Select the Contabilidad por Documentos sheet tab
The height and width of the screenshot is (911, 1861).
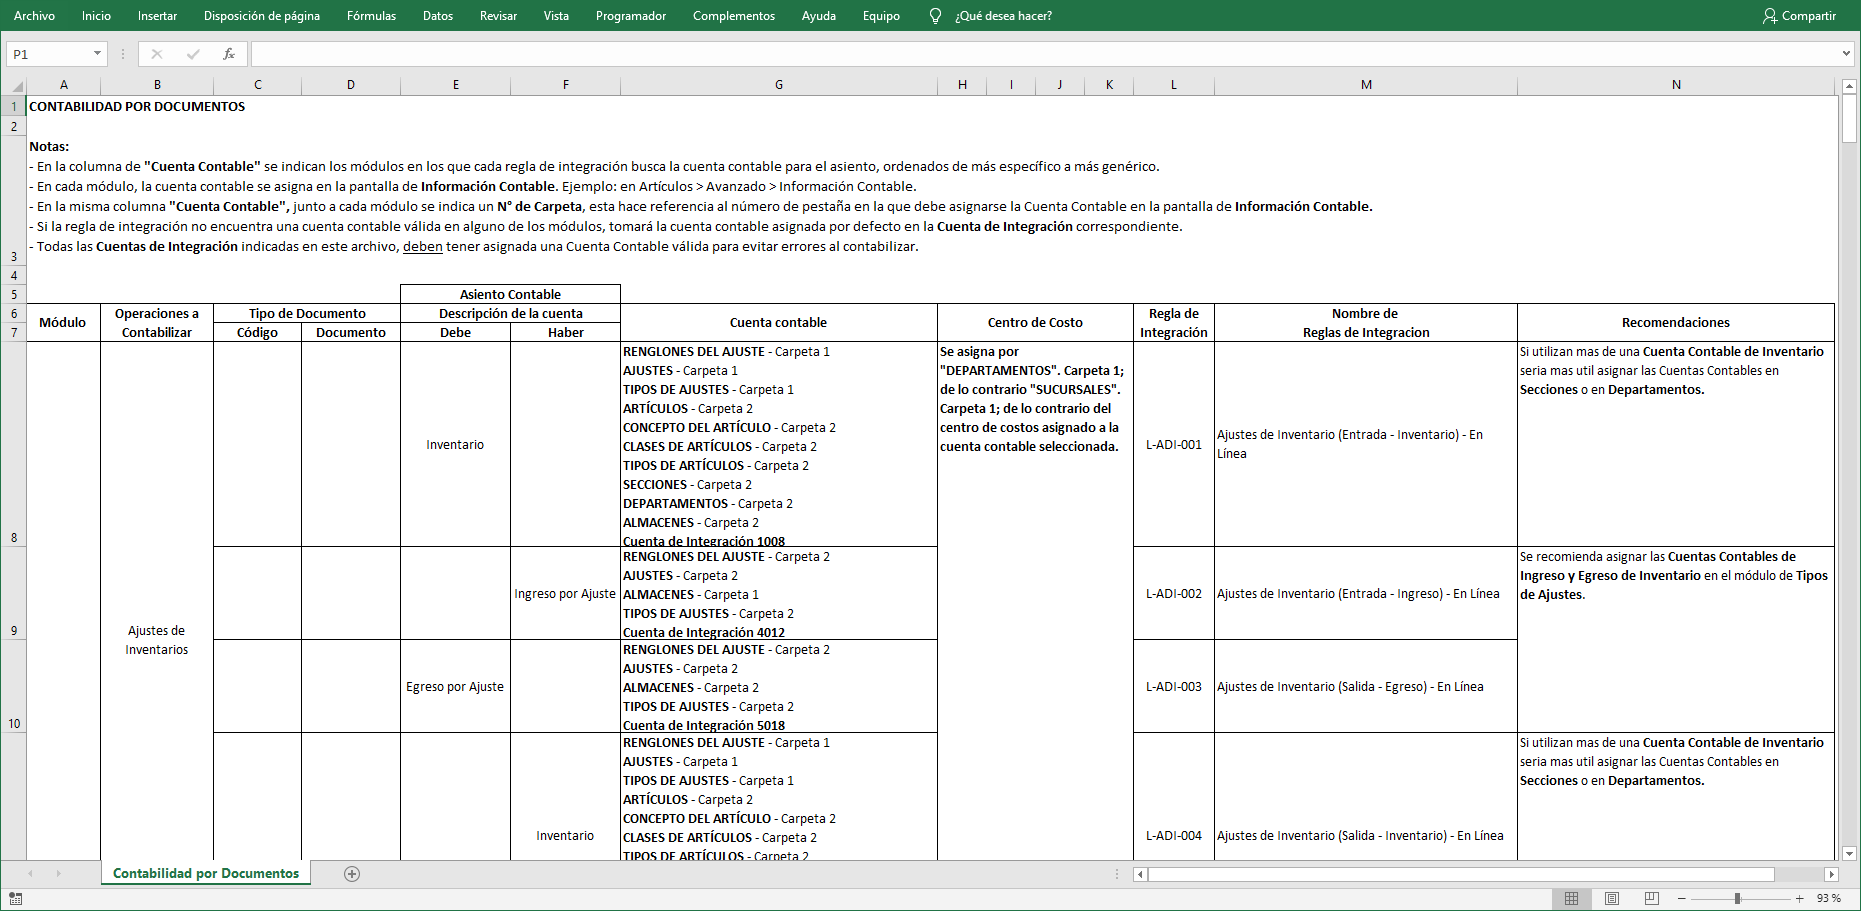[205, 873]
